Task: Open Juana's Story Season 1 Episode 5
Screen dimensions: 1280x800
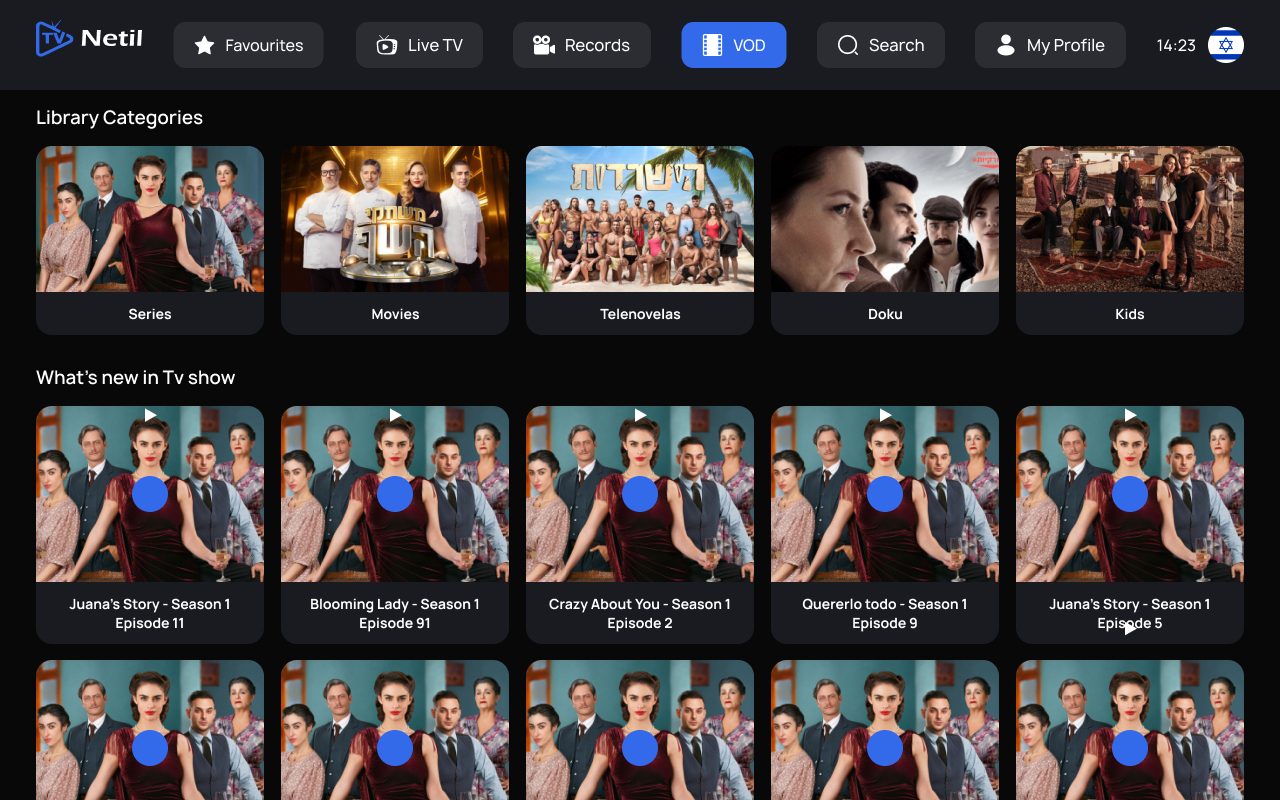Action: (1130, 494)
